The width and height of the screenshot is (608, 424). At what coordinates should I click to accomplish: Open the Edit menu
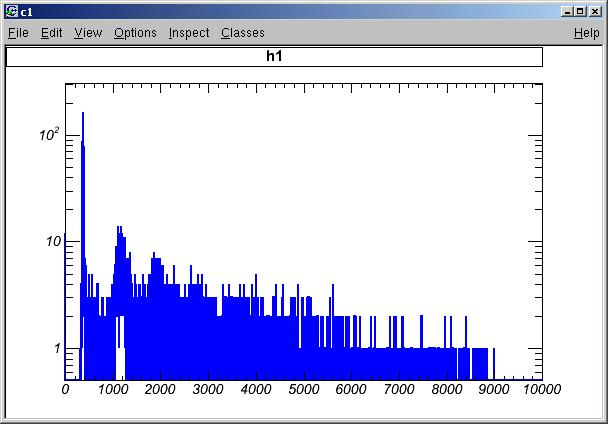point(52,33)
